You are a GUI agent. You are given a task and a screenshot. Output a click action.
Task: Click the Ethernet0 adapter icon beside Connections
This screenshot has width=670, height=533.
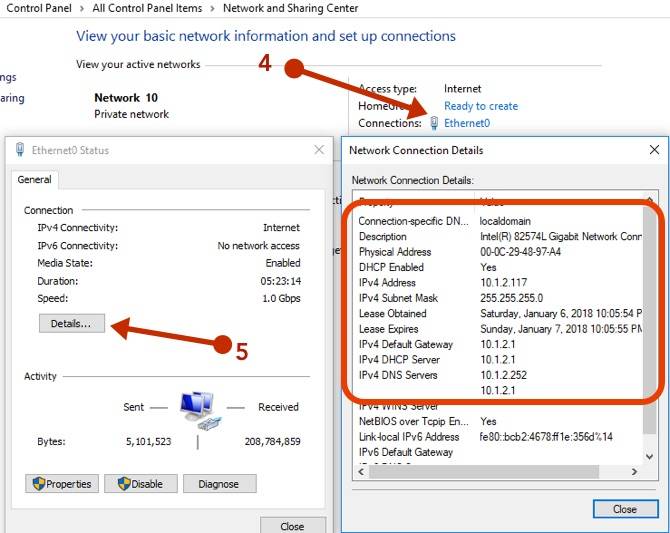click(x=434, y=123)
